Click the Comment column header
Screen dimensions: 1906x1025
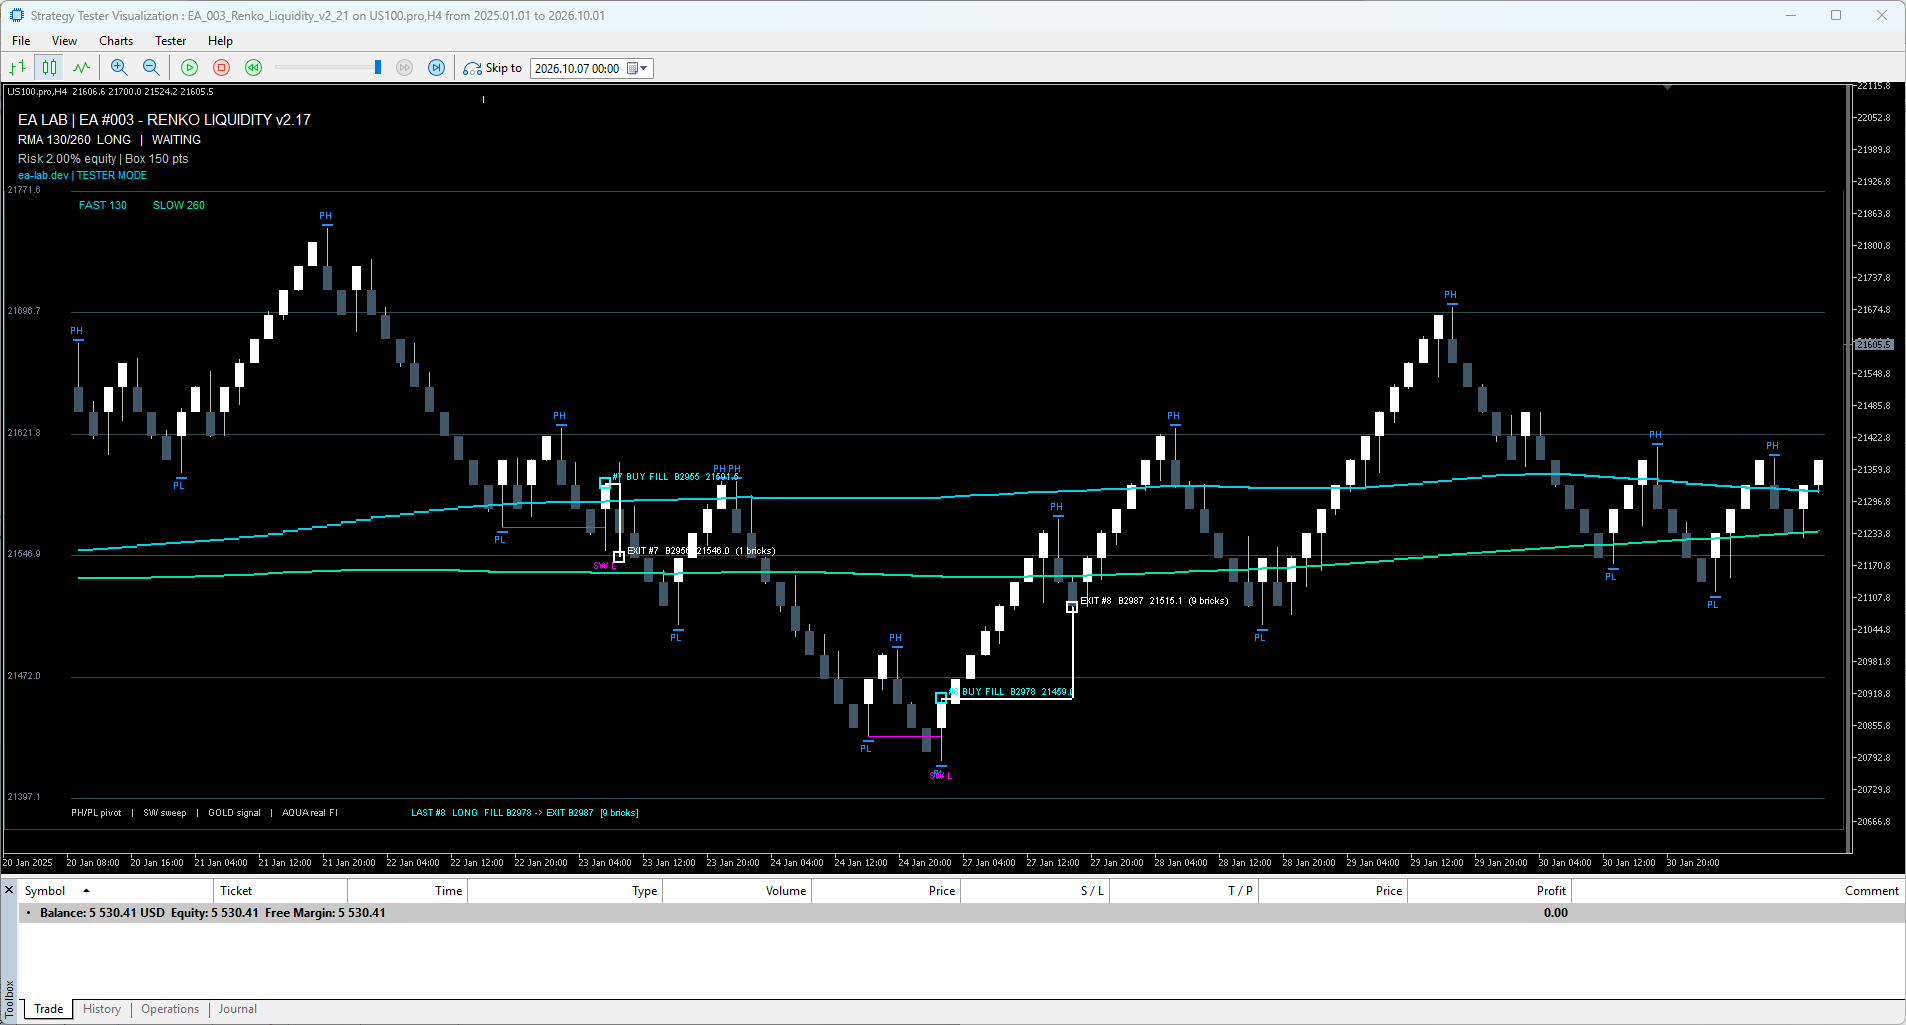(x=1738, y=891)
